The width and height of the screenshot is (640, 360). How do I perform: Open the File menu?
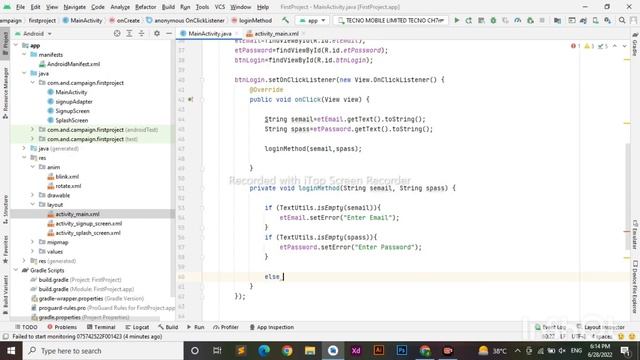[x=20, y=7]
